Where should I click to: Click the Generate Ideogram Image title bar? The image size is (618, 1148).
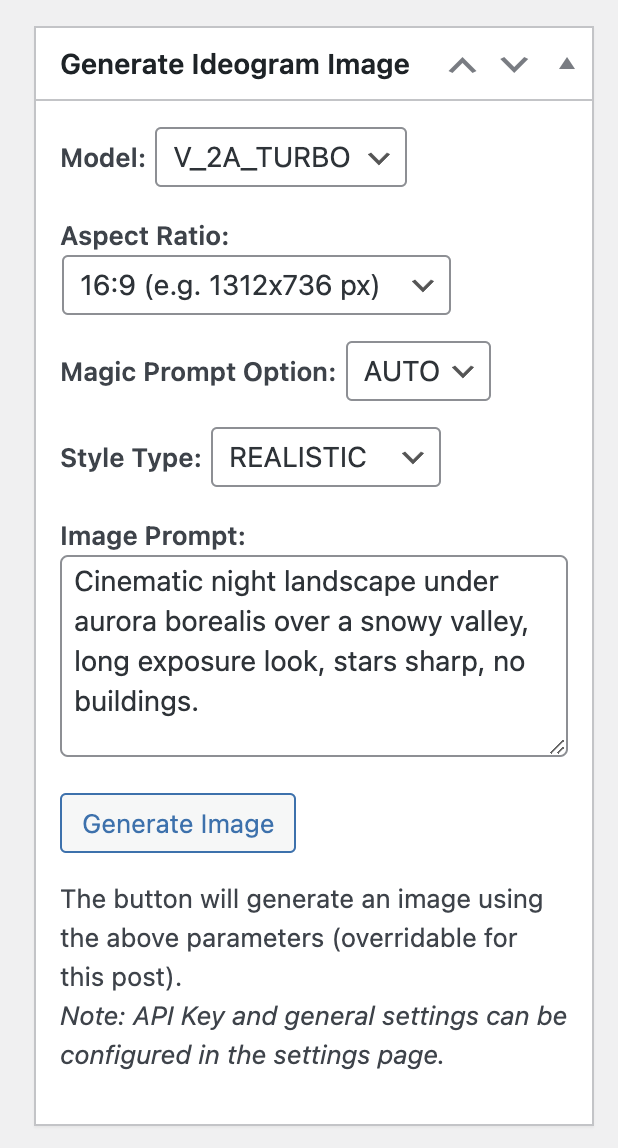[236, 64]
